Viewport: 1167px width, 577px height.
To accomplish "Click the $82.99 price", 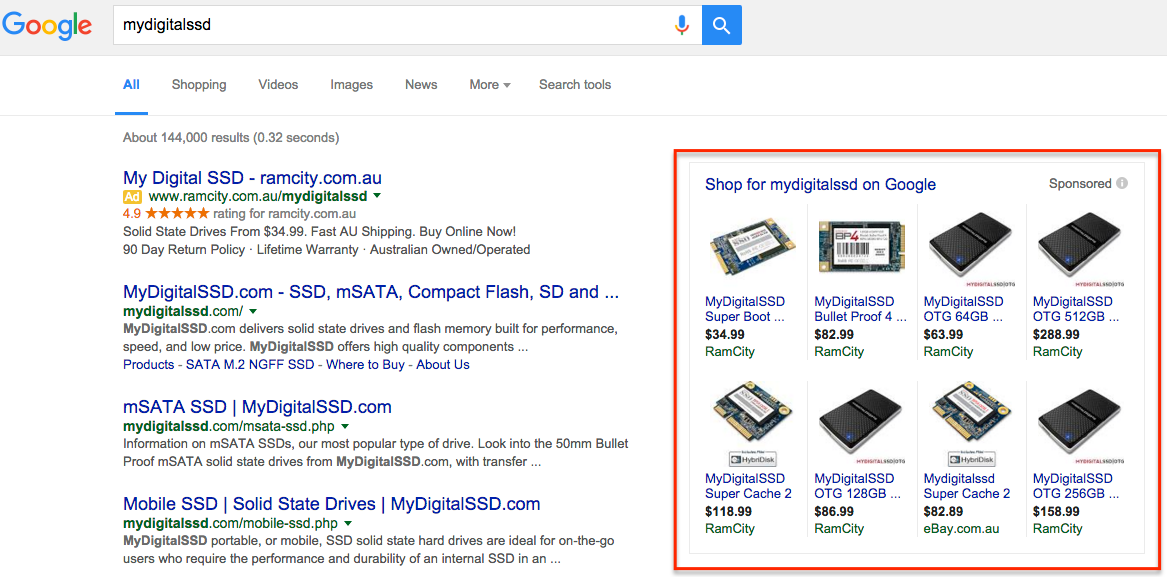I will click(834, 335).
